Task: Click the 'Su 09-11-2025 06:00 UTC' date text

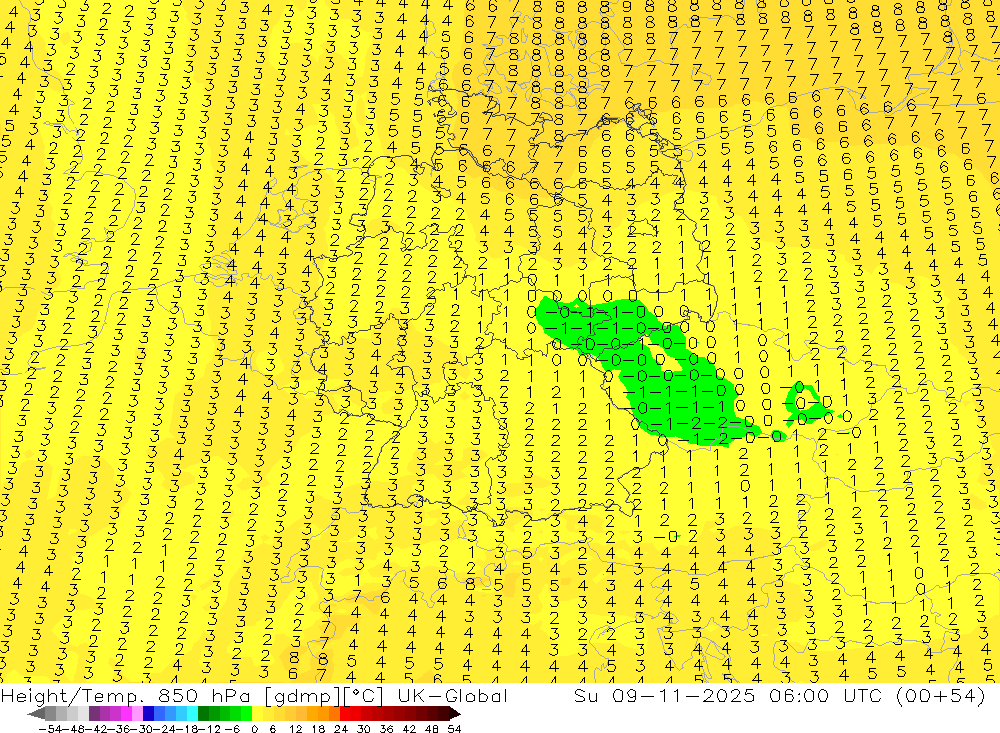Action: coord(730,695)
